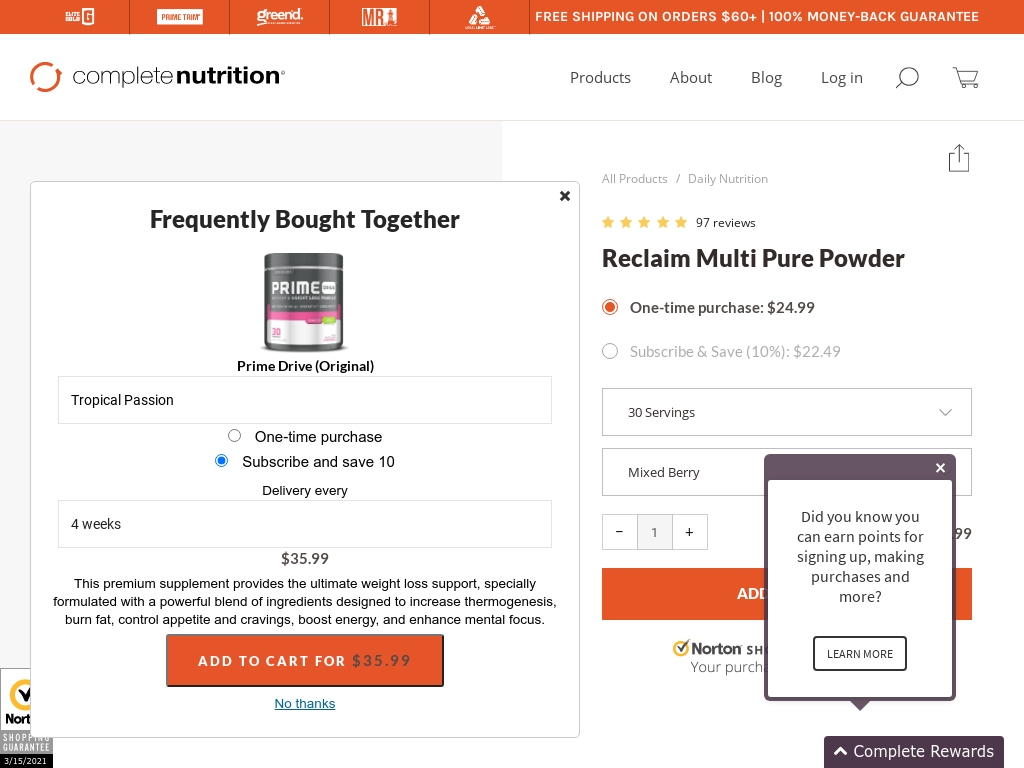Screen dimensions: 1024x768
Task: Increase quantity with the plus stepper
Action: 690,532
